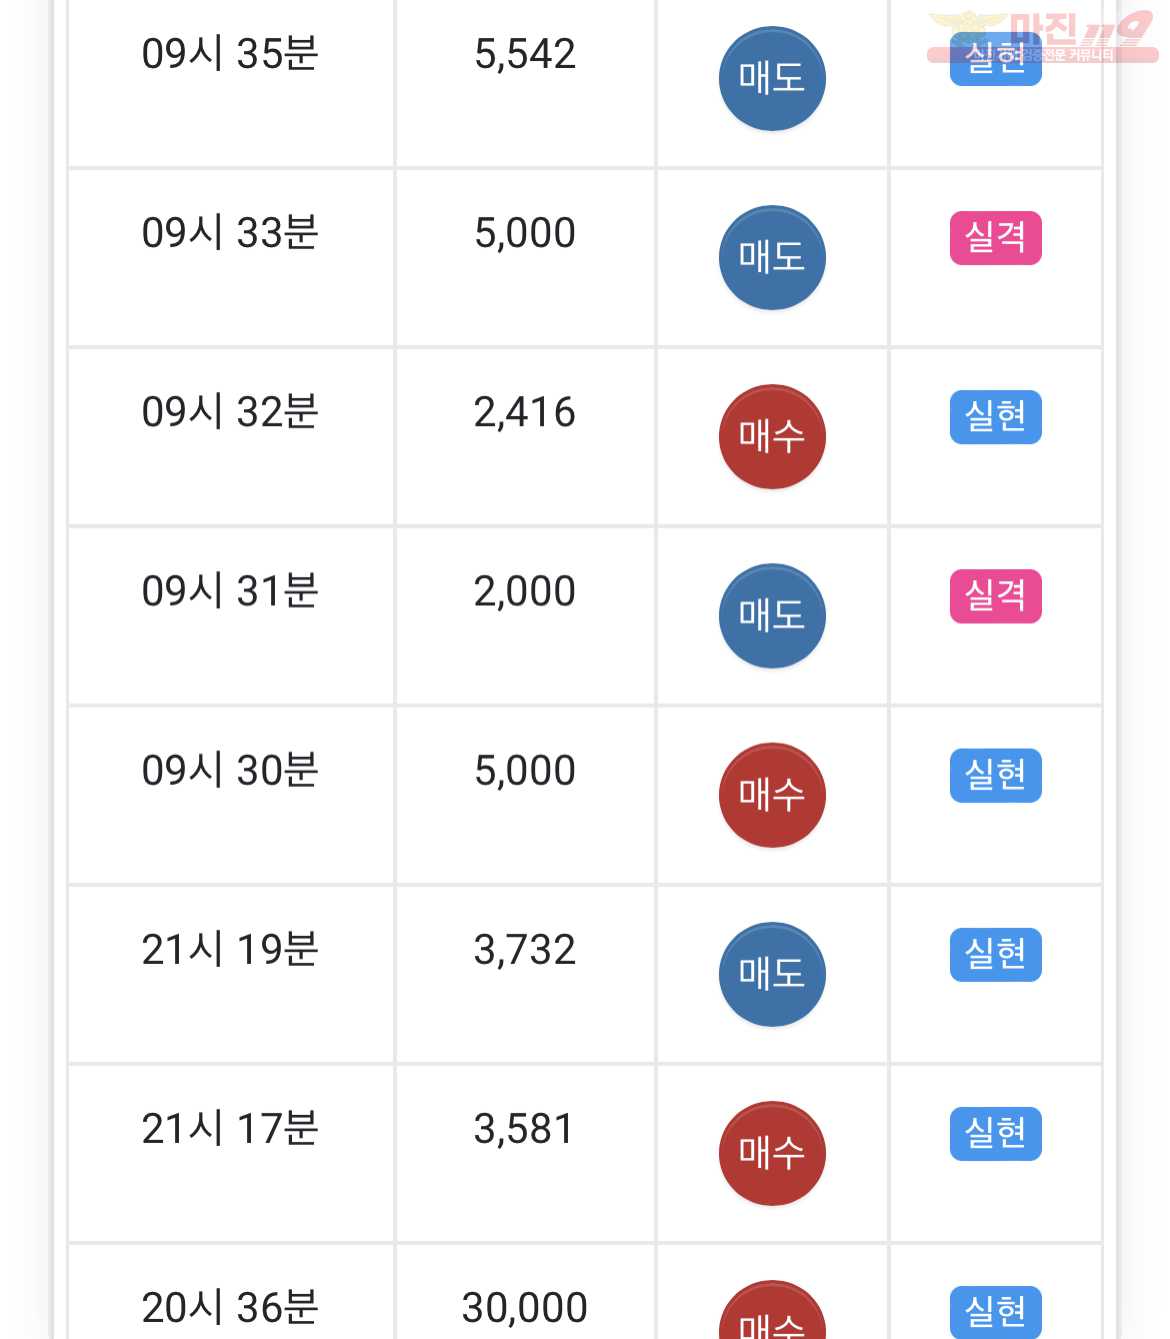The height and width of the screenshot is (1339, 1170).
Task: Select the 실현 badge in 09시 30분 row
Action: pyautogui.click(x=995, y=775)
